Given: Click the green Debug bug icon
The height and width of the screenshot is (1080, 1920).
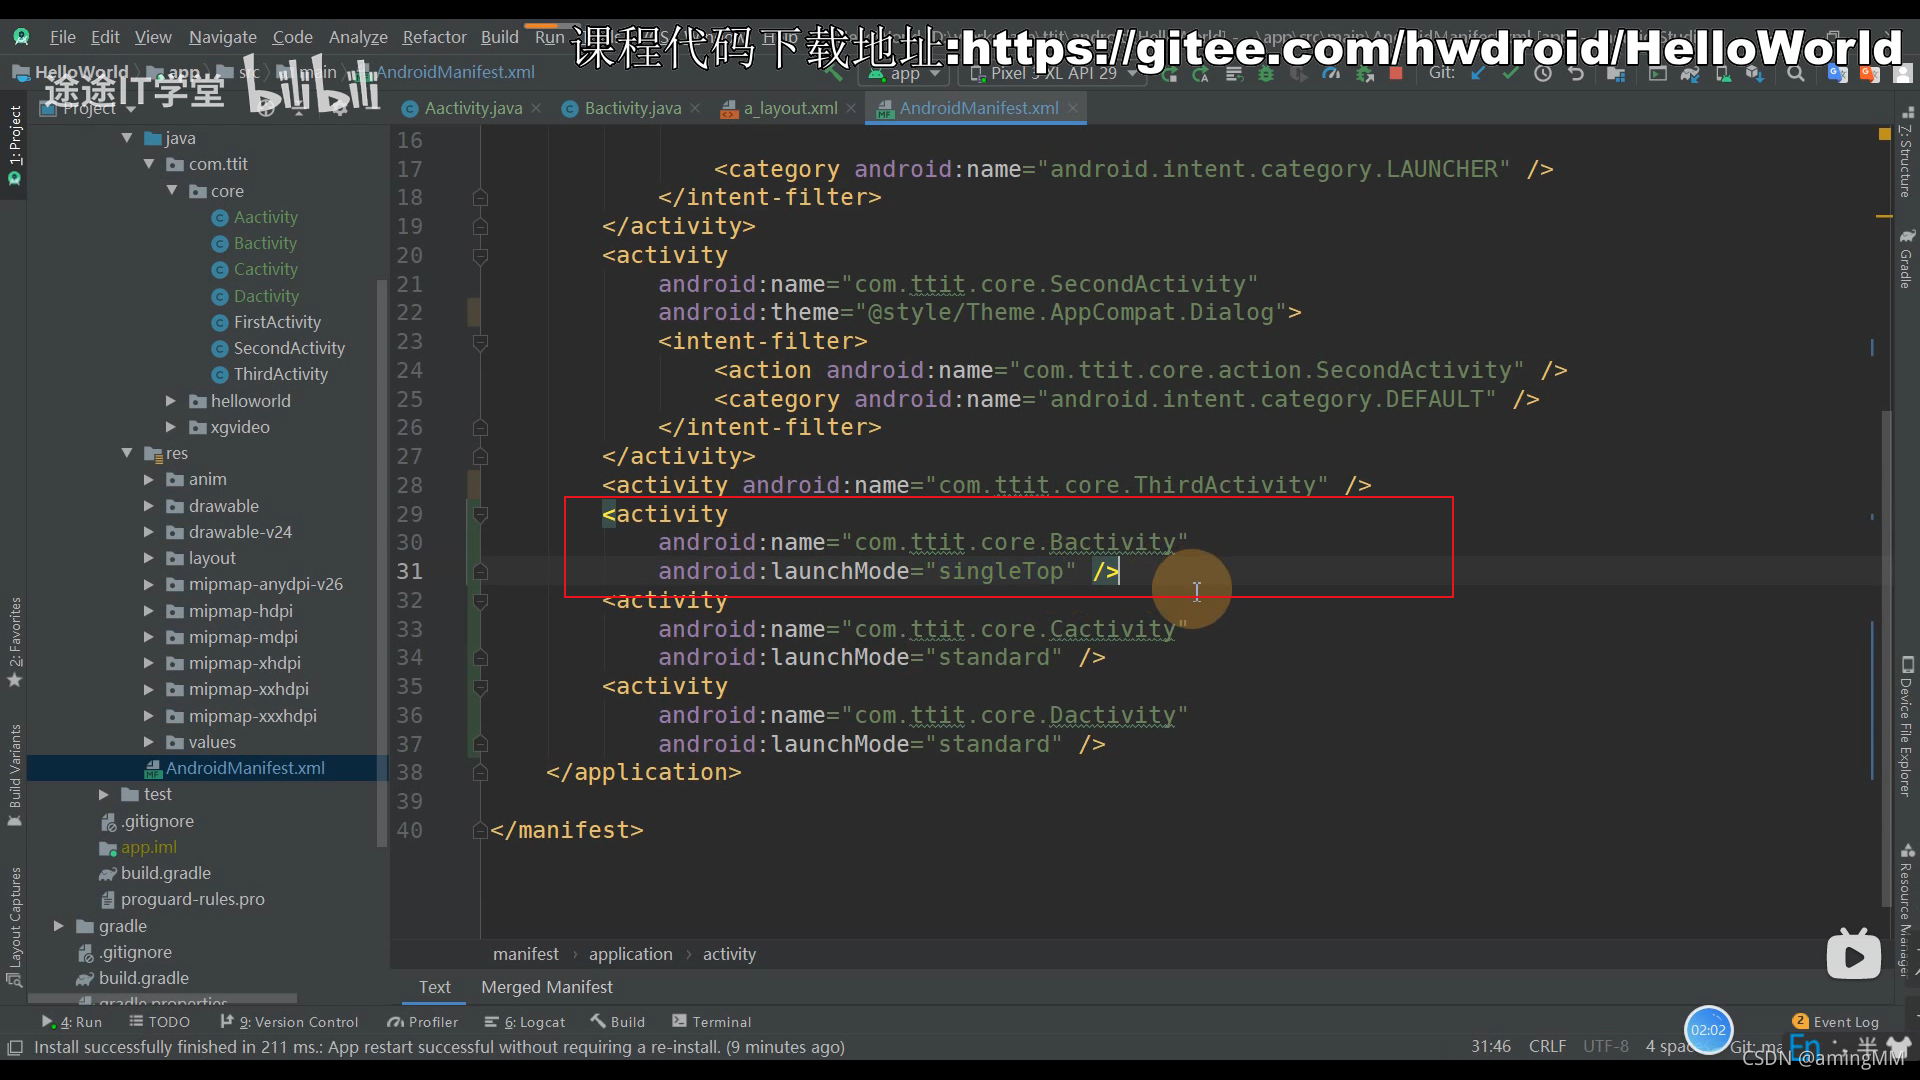Looking at the screenshot, I should pyautogui.click(x=1266, y=74).
